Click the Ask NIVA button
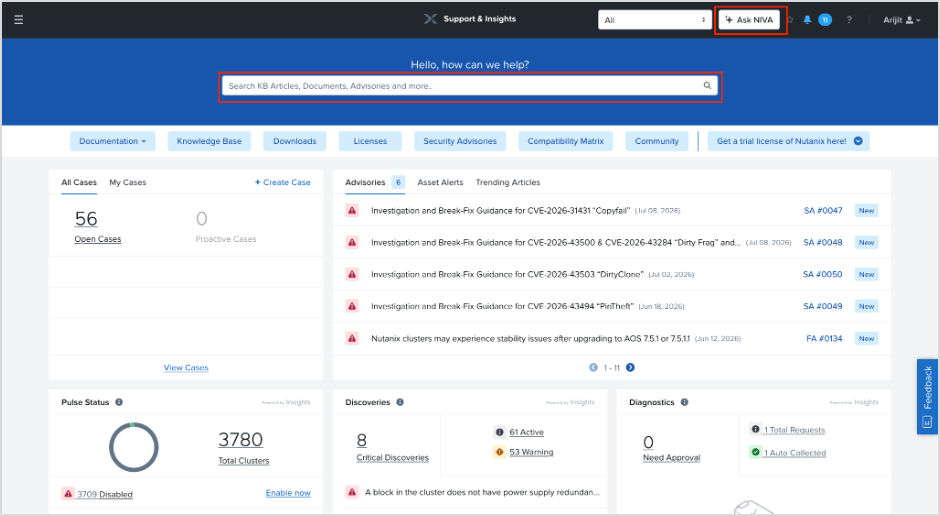 (749, 20)
